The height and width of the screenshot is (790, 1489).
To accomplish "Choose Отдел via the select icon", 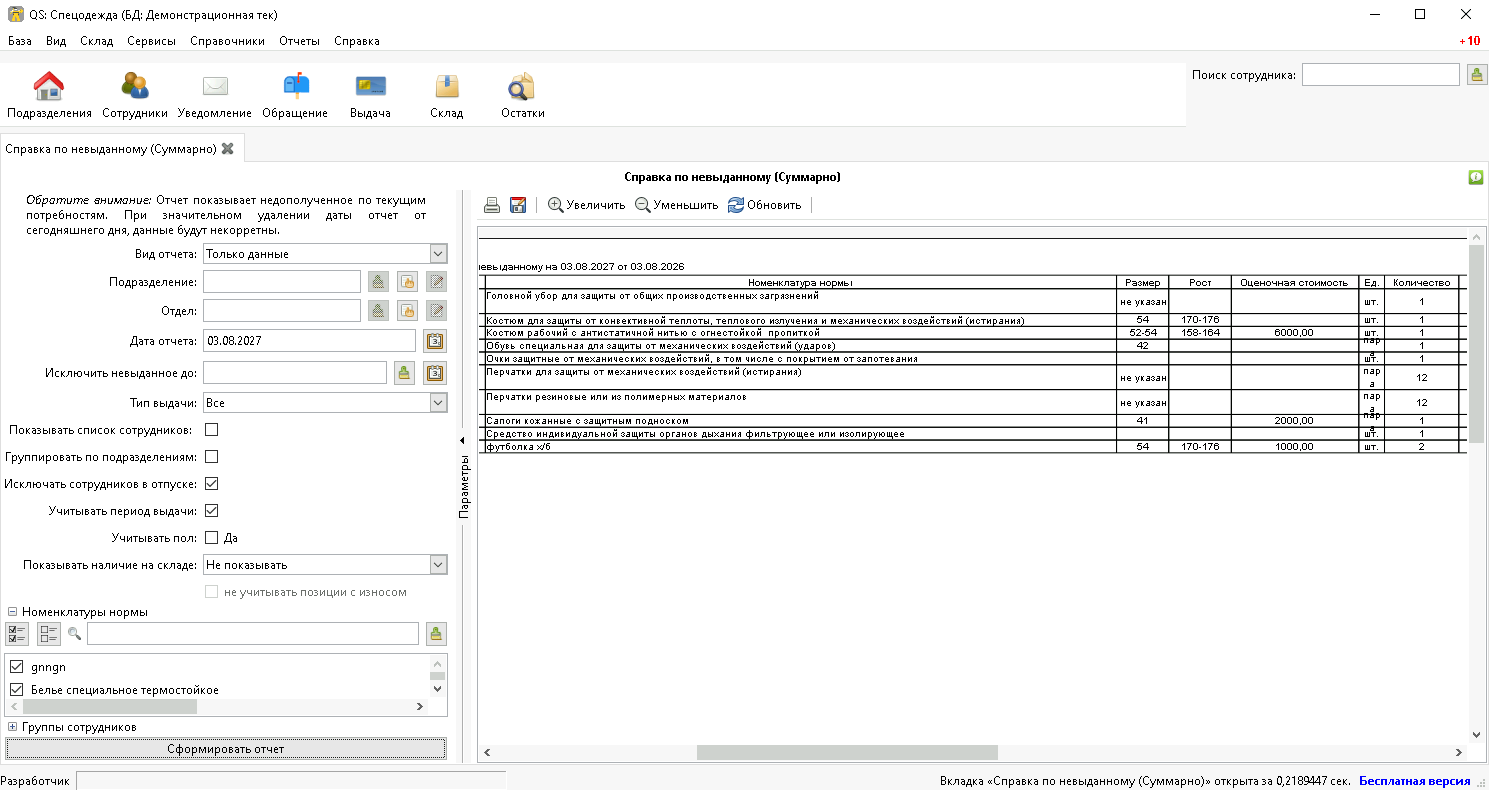I will point(407,310).
